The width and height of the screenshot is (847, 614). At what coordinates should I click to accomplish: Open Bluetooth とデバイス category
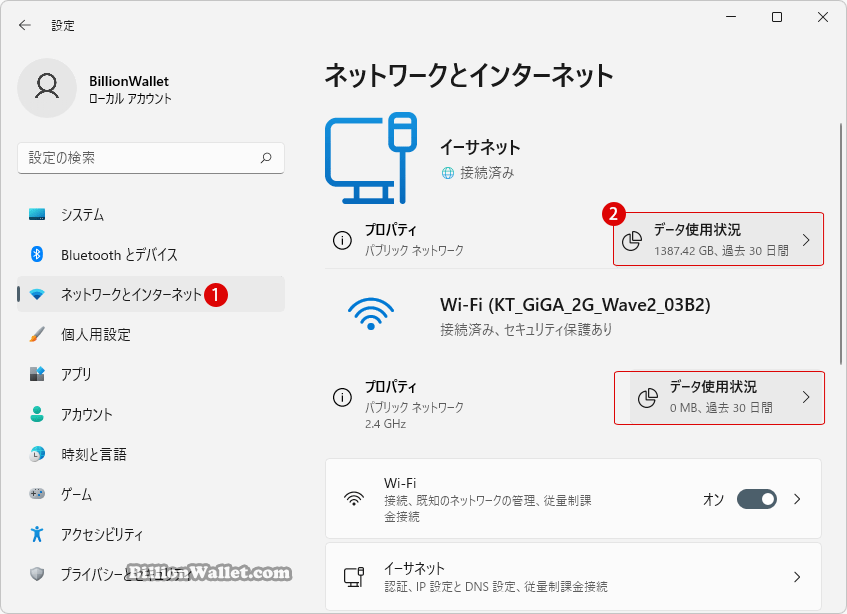tap(151, 254)
